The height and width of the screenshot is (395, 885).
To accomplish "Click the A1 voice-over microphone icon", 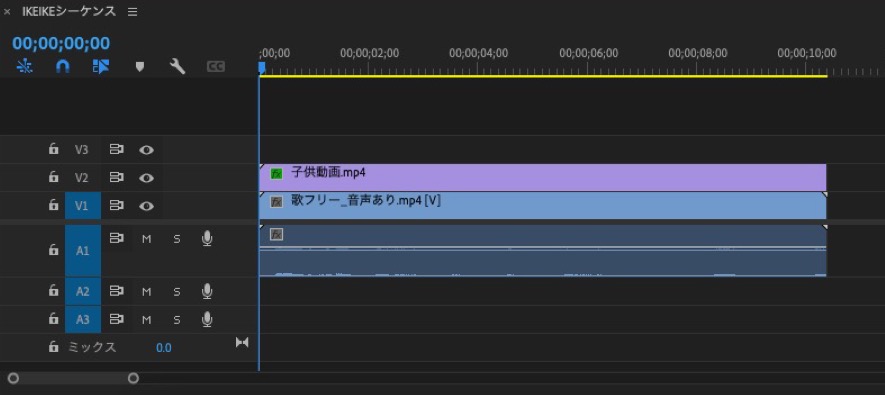I will click(x=207, y=239).
